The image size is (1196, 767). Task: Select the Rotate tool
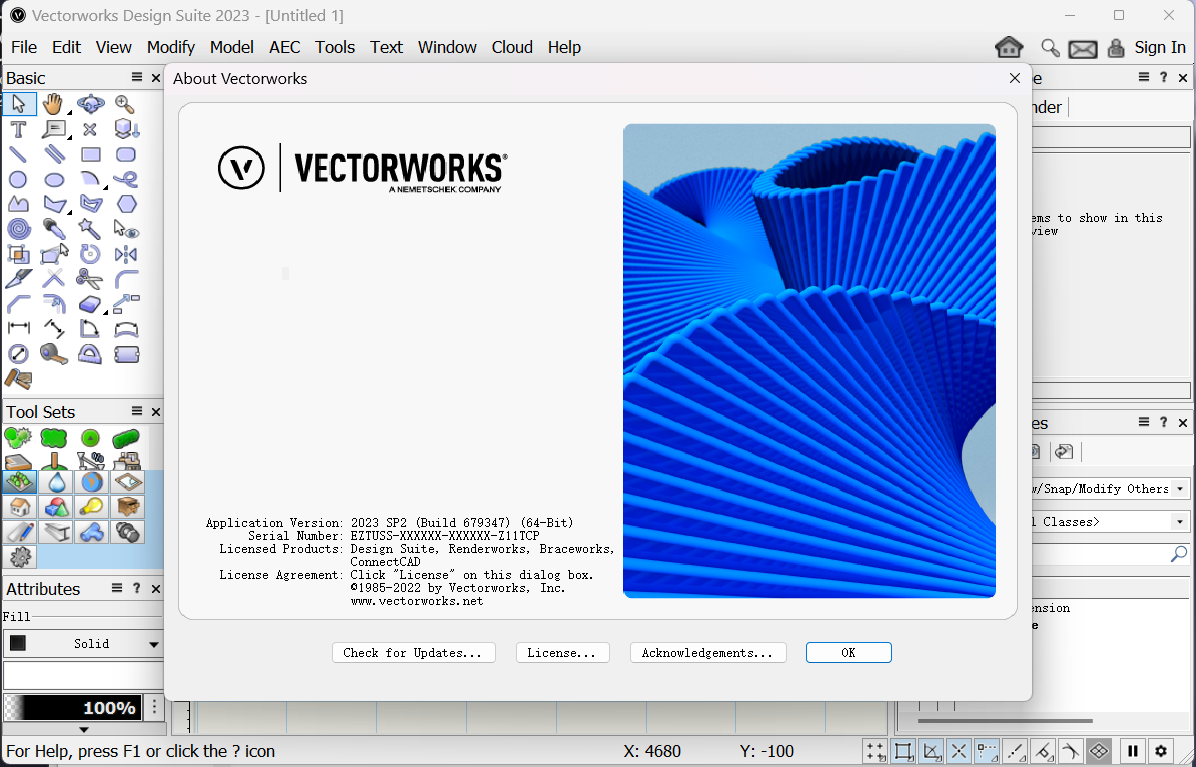90,254
